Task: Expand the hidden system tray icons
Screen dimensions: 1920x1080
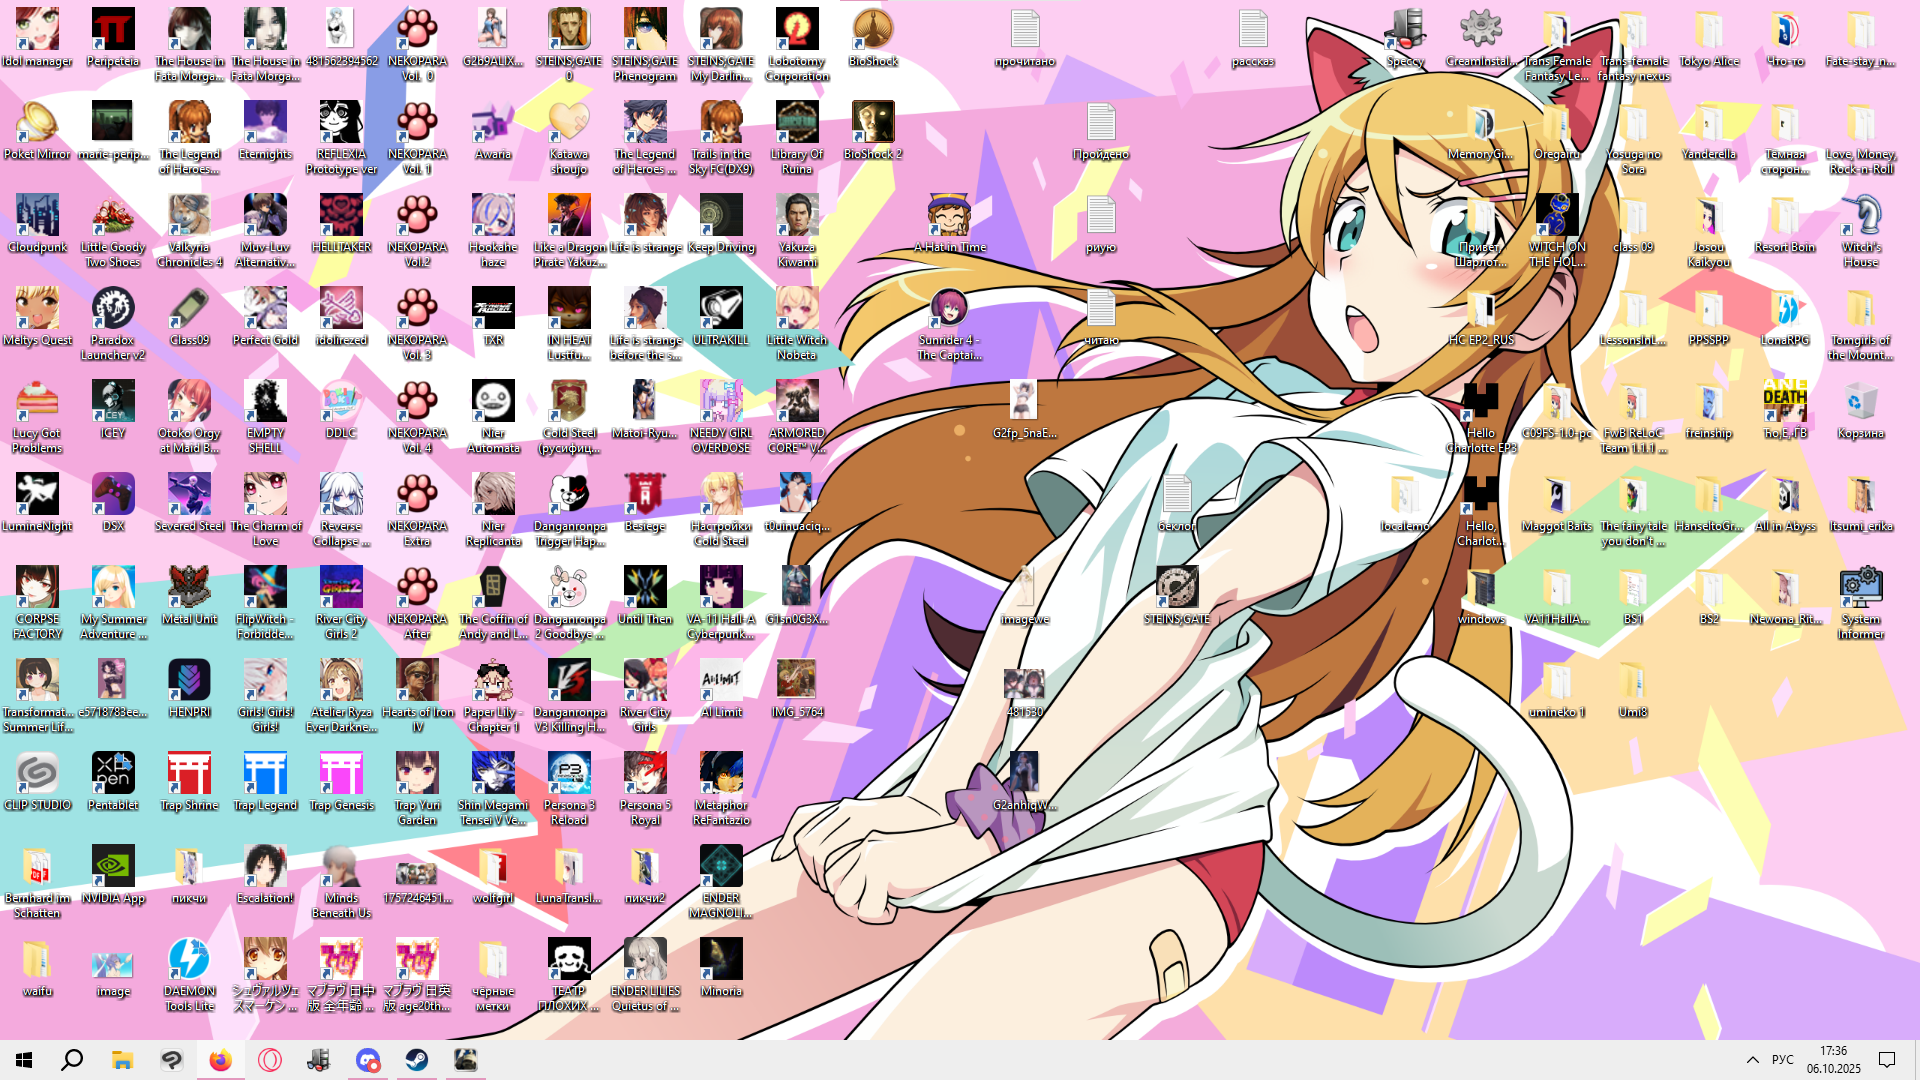Action: pyautogui.click(x=1752, y=1060)
